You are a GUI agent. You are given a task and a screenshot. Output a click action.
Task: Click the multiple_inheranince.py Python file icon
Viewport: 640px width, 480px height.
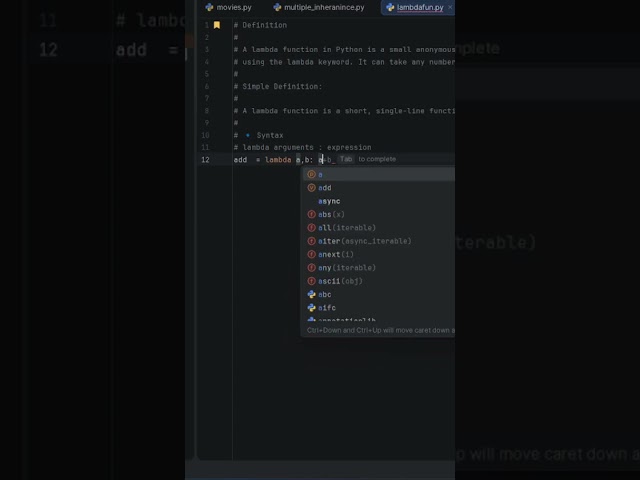277,7
